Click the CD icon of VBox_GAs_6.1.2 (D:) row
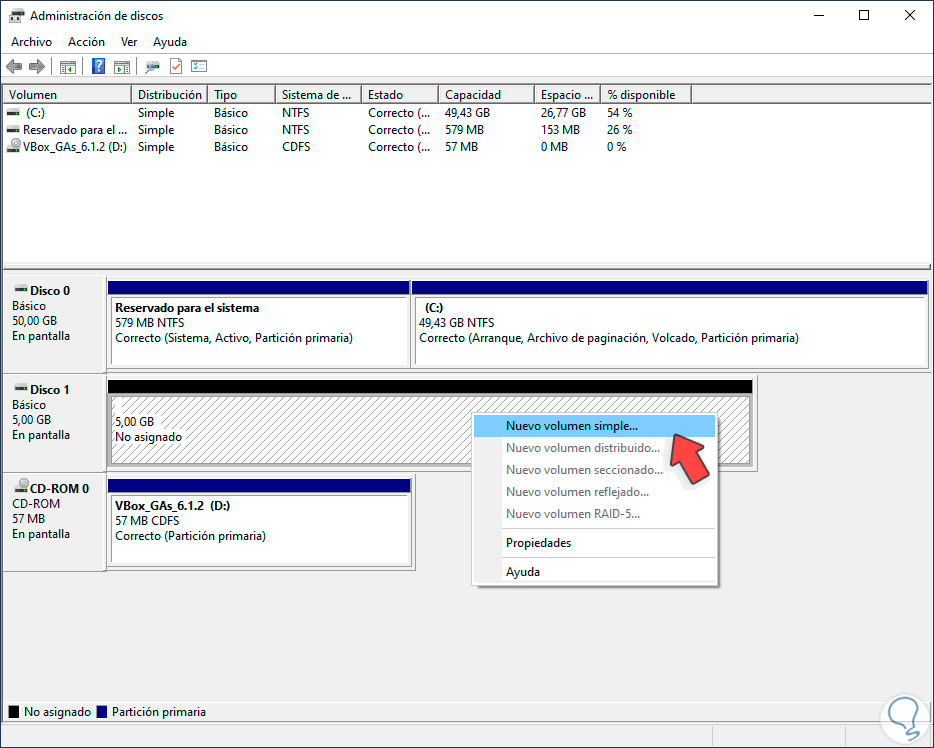Image resolution: width=934 pixels, height=748 pixels. (x=13, y=145)
